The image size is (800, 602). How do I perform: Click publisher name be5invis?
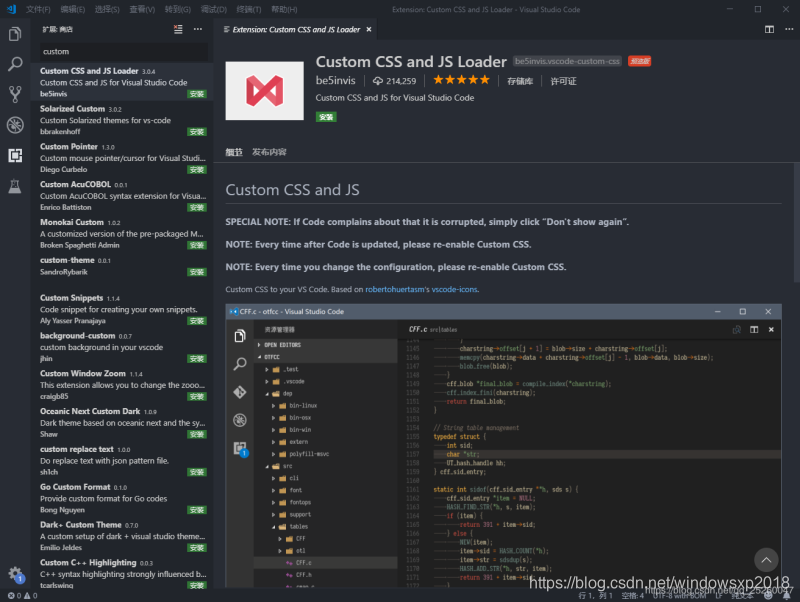coord(335,81)
